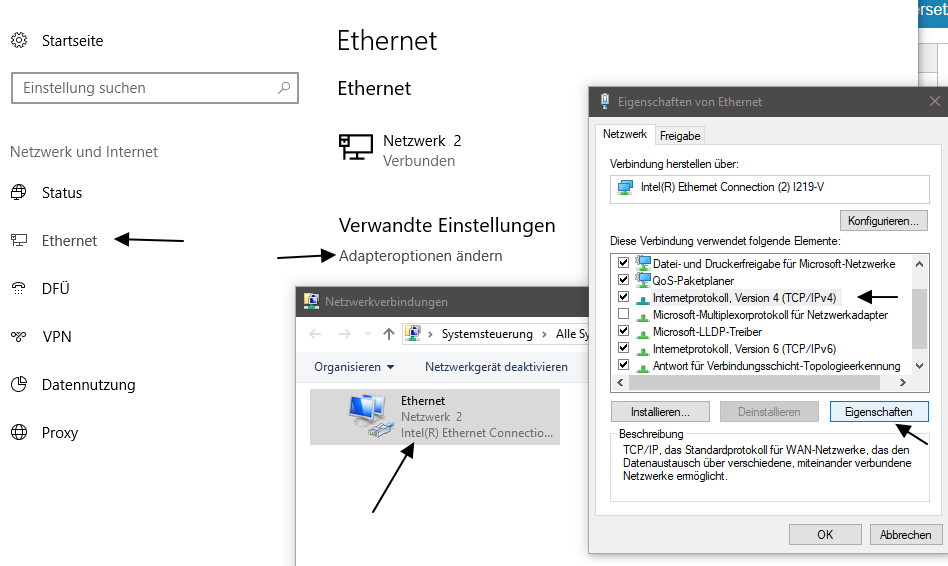Open the Organisieren dropdown menu

354,366
